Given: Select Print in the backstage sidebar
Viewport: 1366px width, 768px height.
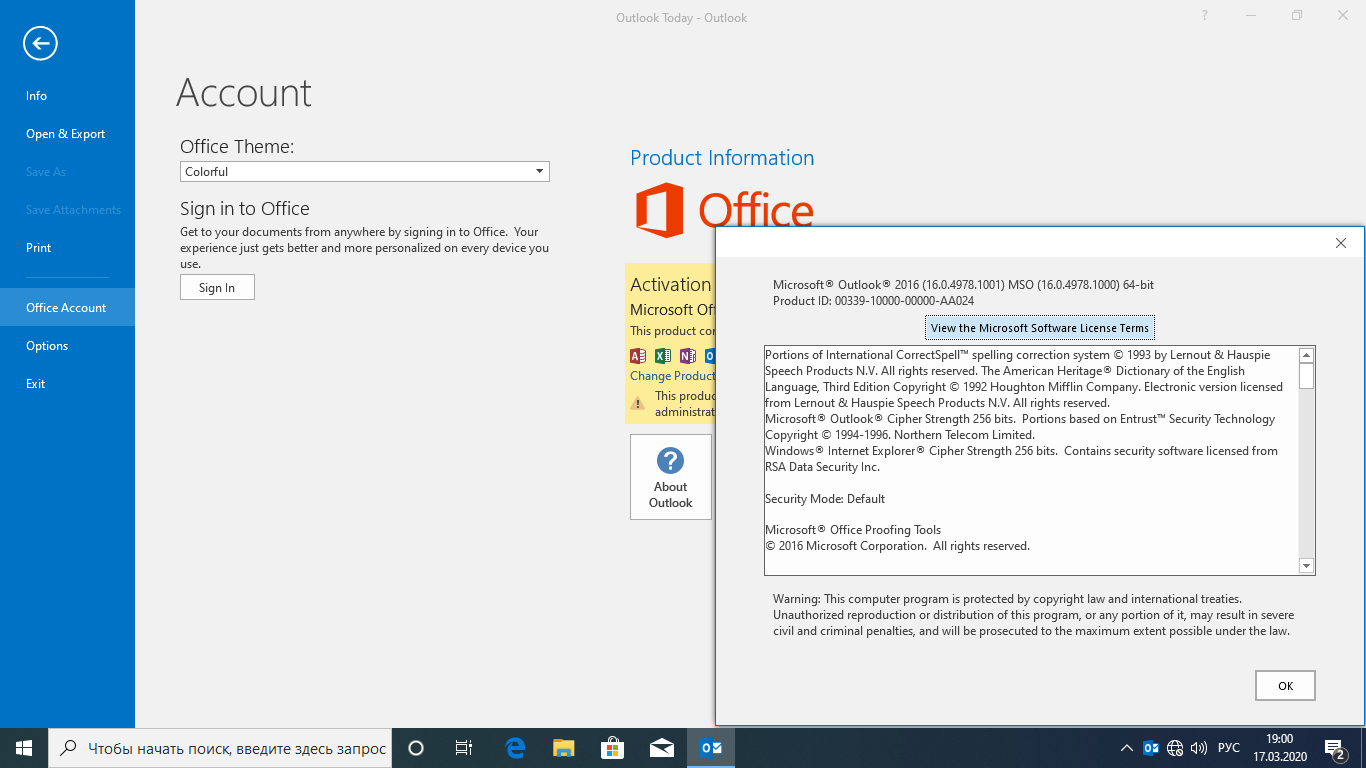Looking at the screenshot, I should click(67, 248).
